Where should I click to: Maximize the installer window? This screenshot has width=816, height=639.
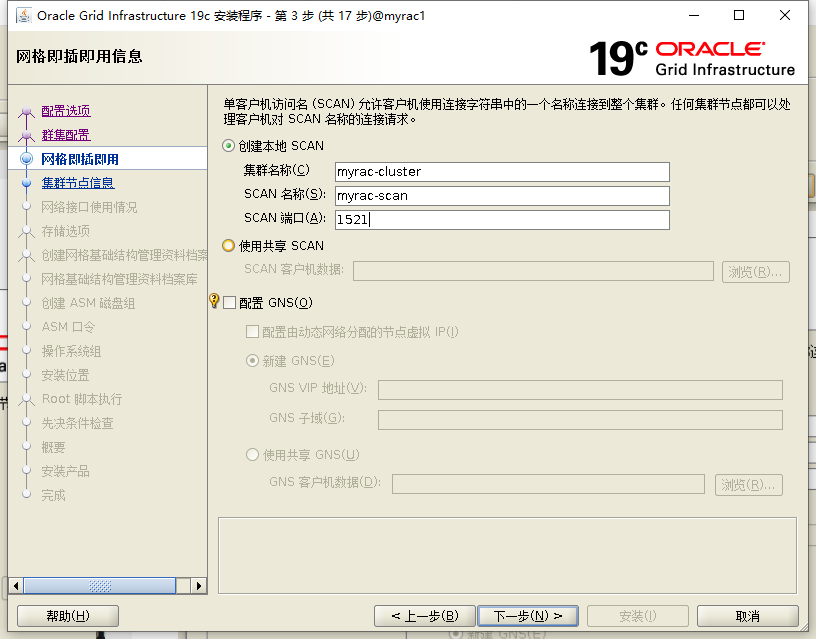tap(738, 16)
